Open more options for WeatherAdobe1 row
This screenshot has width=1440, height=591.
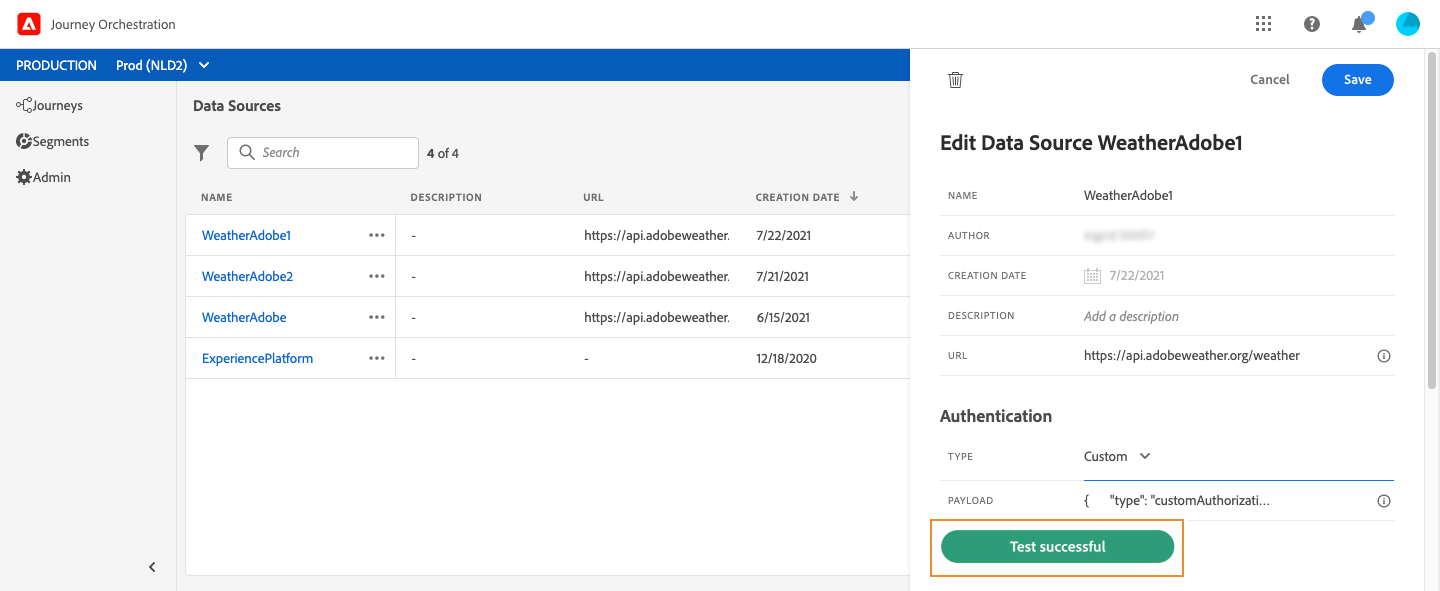tap(377, 235)
